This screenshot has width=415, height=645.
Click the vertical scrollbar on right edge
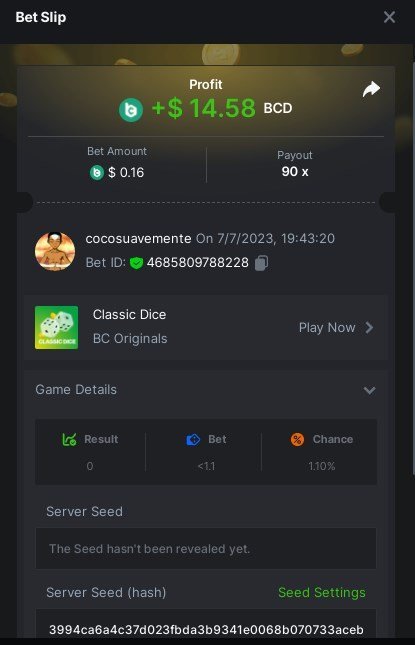pos(413,267)
